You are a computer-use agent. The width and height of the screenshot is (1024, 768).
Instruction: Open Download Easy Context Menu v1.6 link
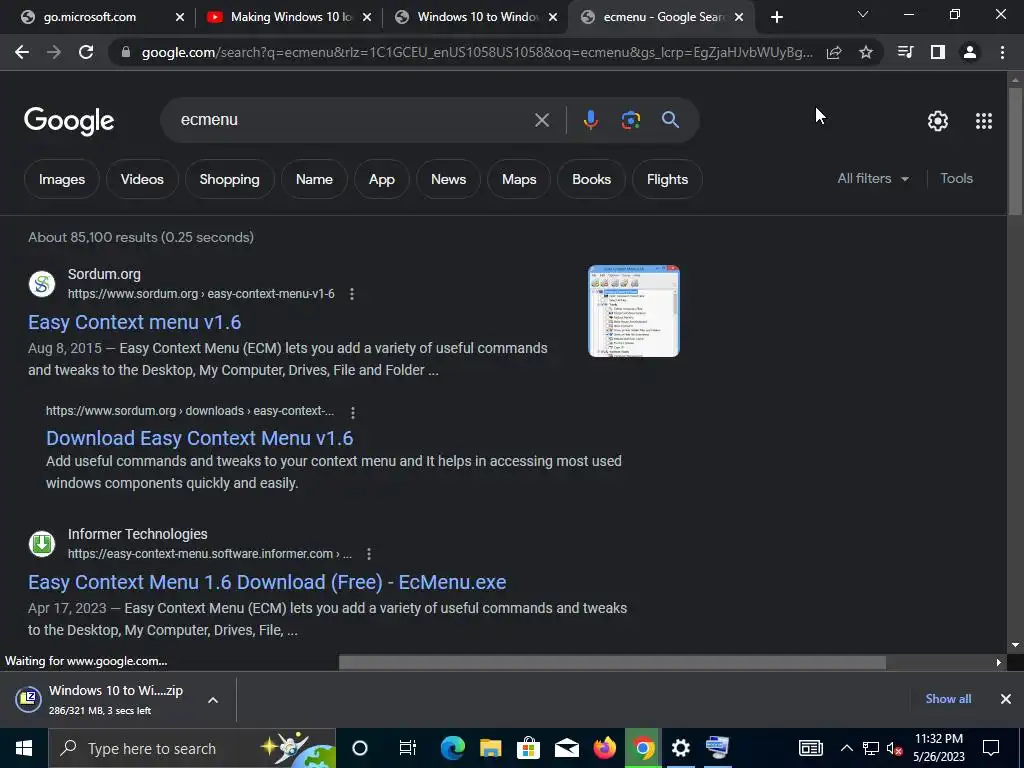[x=200, y=438]
